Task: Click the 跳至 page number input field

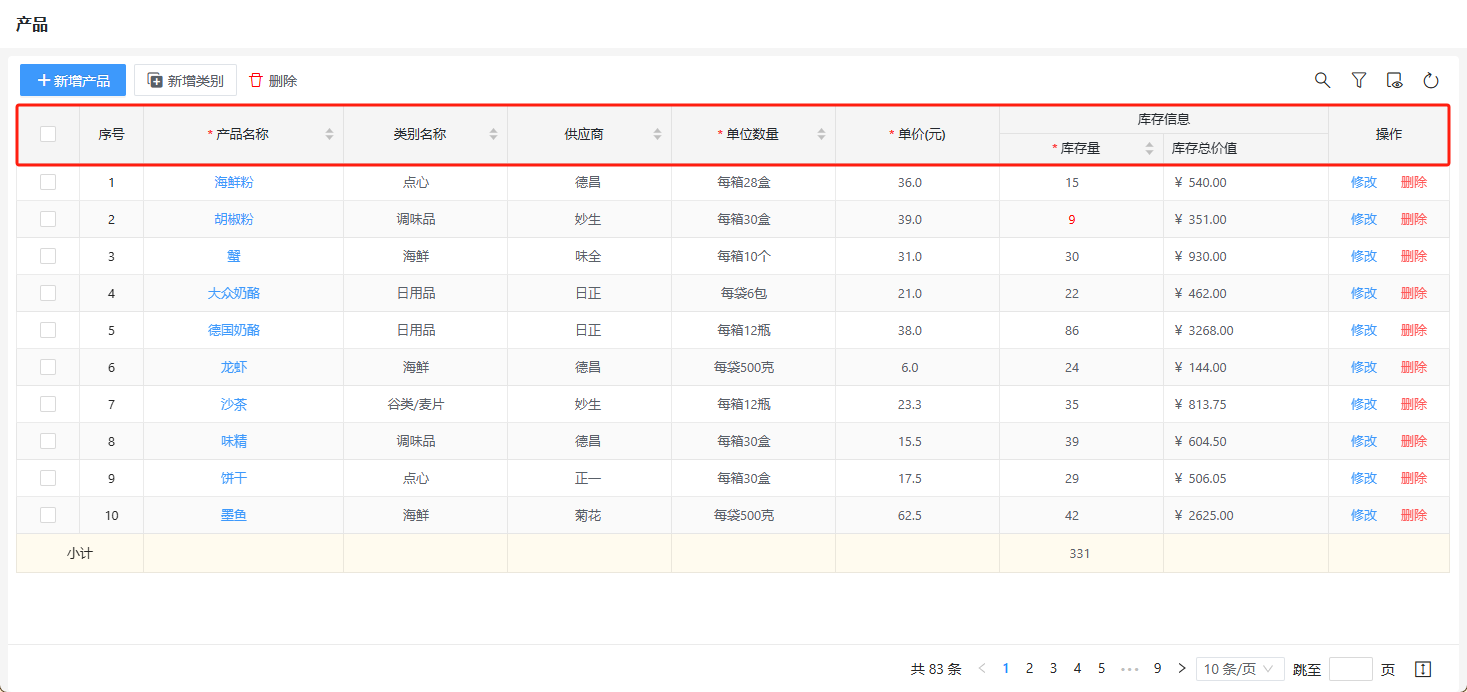Action: pyautogui.click(x=1350, y=669)
